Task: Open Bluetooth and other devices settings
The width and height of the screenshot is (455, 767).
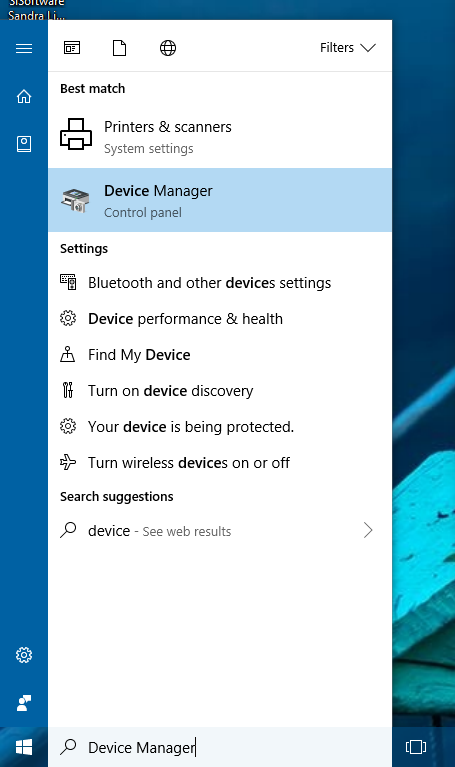Action: 220,283
